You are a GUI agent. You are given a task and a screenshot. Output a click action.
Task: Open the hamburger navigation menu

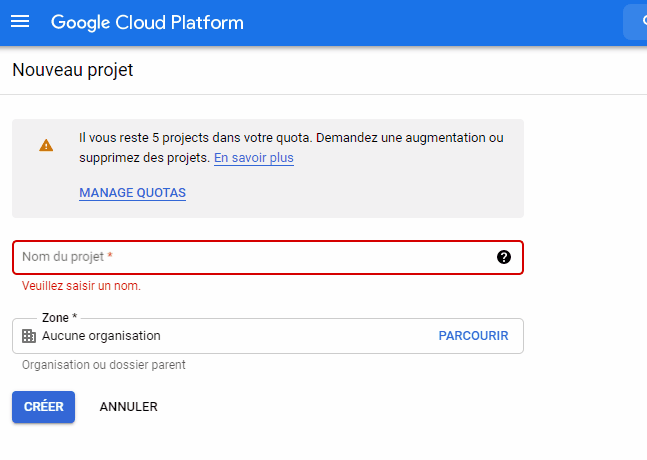[x=20, y=21]
